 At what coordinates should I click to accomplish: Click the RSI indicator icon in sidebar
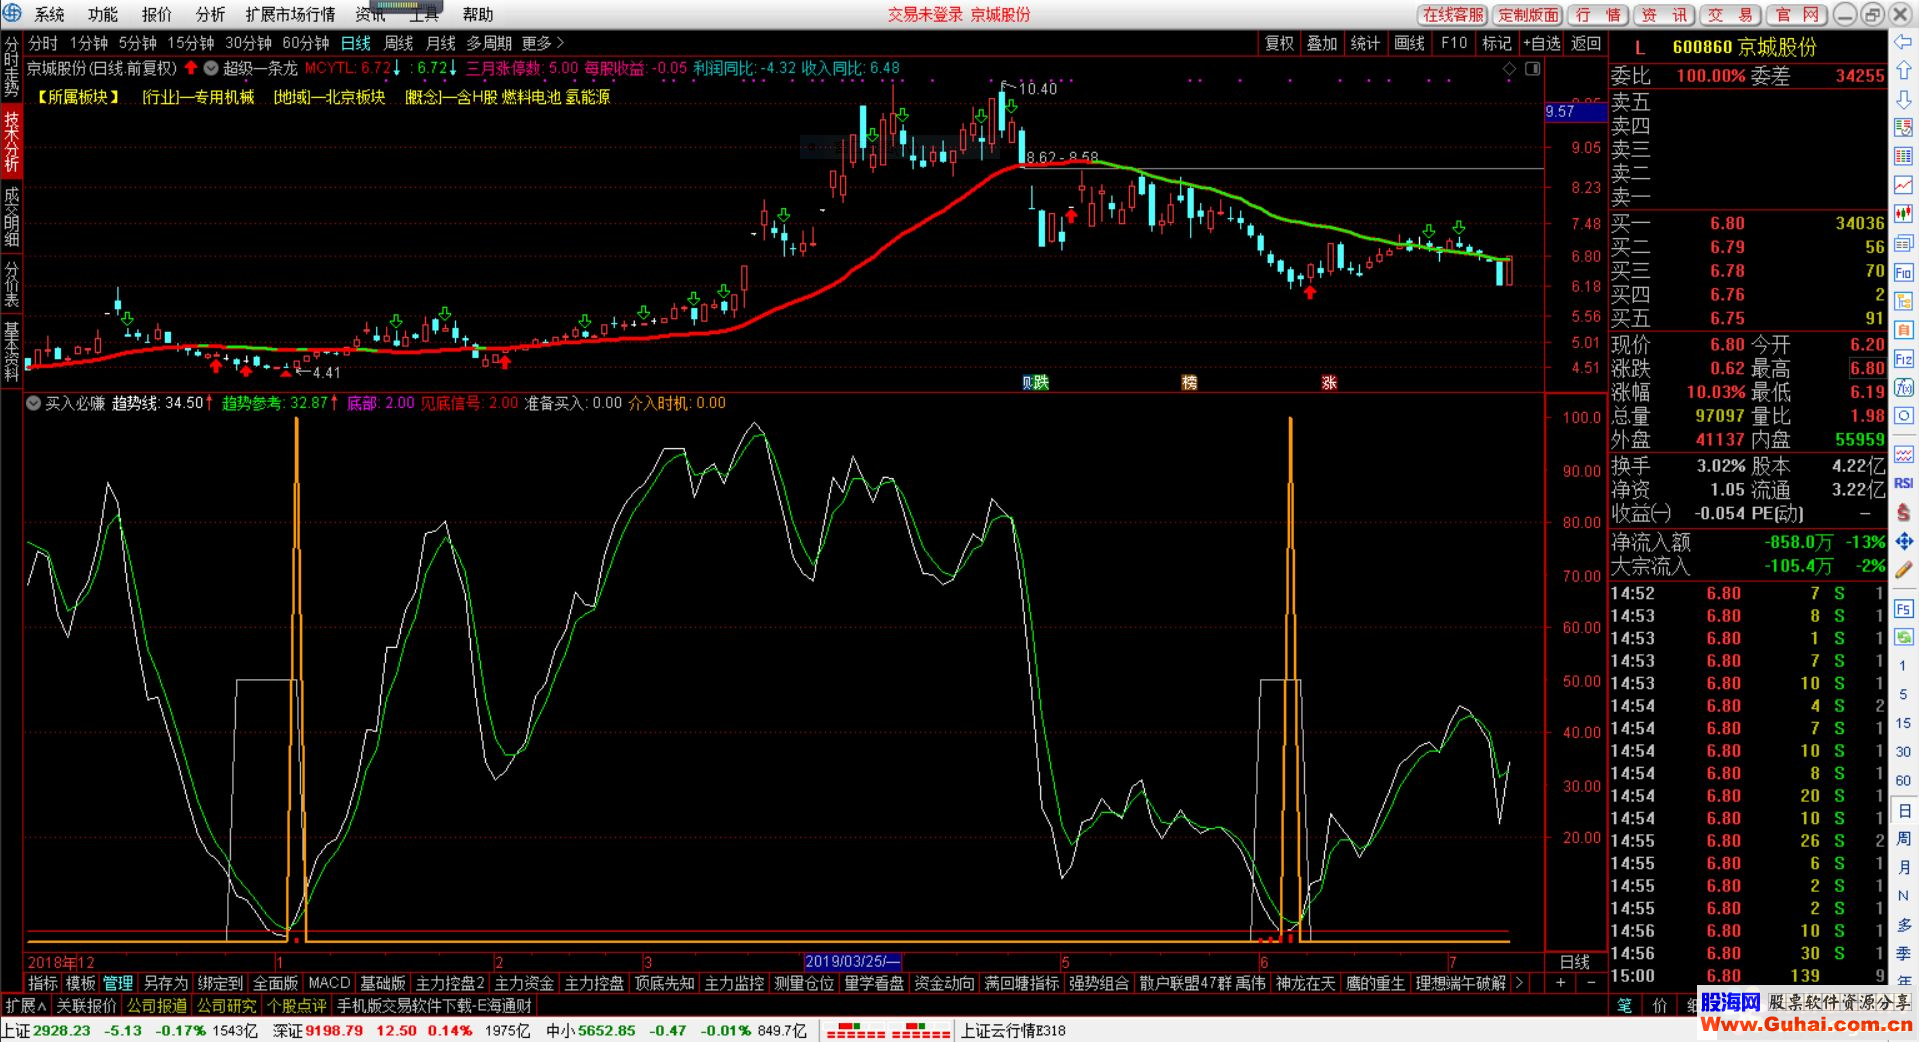point(1903,483)
